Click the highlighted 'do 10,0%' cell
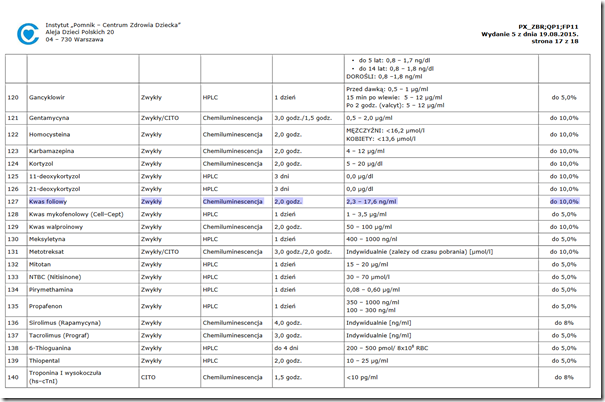Image resolution: width=605 pixels, height=402 pixels. (564, 201)
